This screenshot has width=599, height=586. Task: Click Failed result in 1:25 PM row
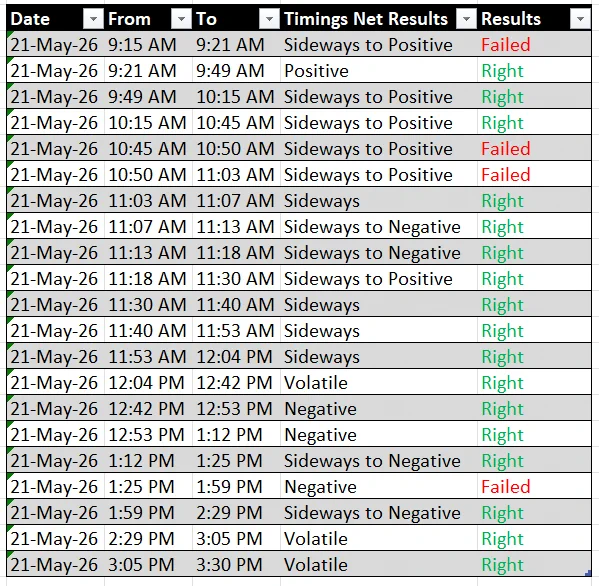(x=506, y=486)
